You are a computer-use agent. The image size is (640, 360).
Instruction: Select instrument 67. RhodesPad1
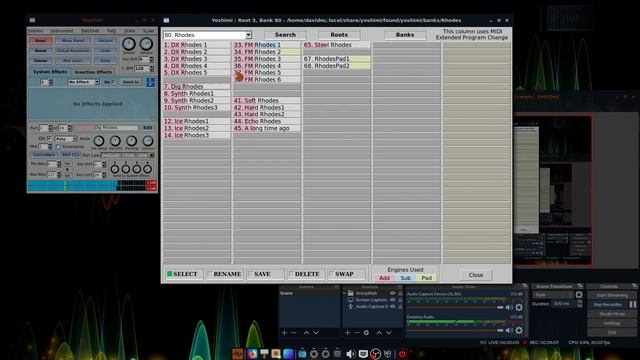coord(337,59)
